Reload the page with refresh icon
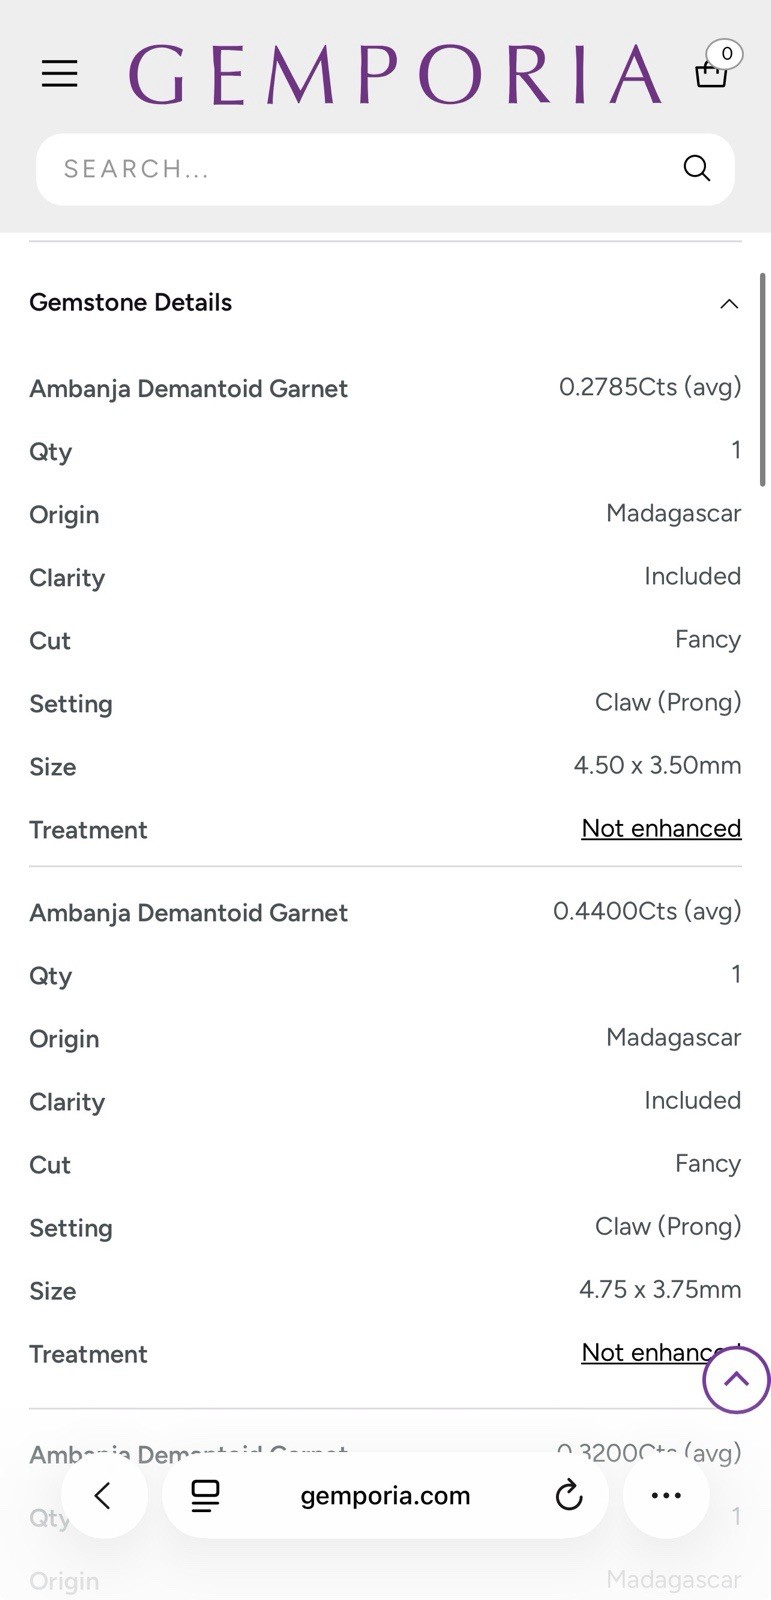771x1600 pixels. (569, 1496)
